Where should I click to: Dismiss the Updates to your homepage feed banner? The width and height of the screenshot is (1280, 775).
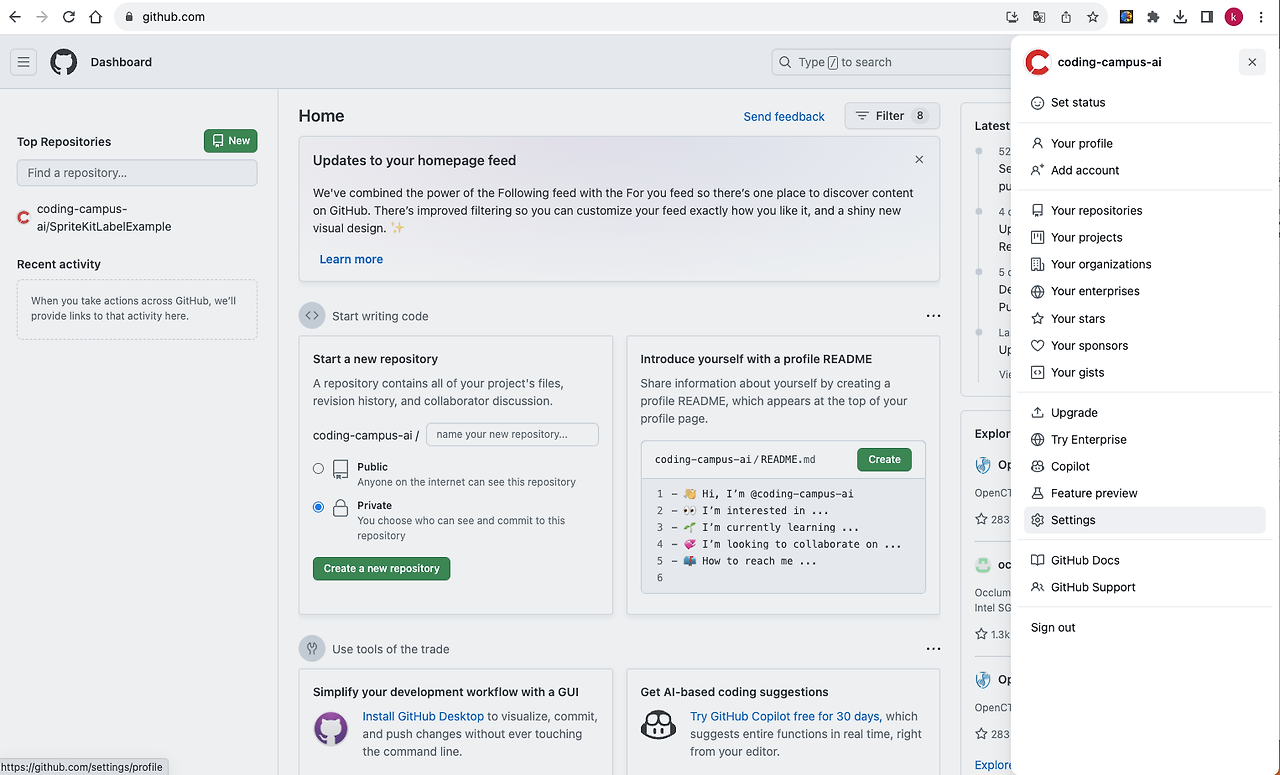coord(919,160)
